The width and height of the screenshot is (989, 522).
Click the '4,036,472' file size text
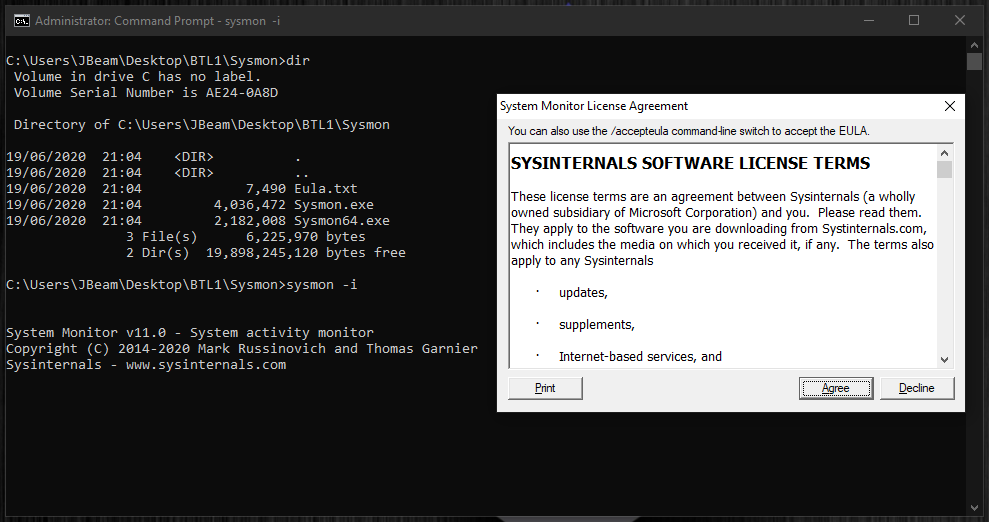point(250,205)
